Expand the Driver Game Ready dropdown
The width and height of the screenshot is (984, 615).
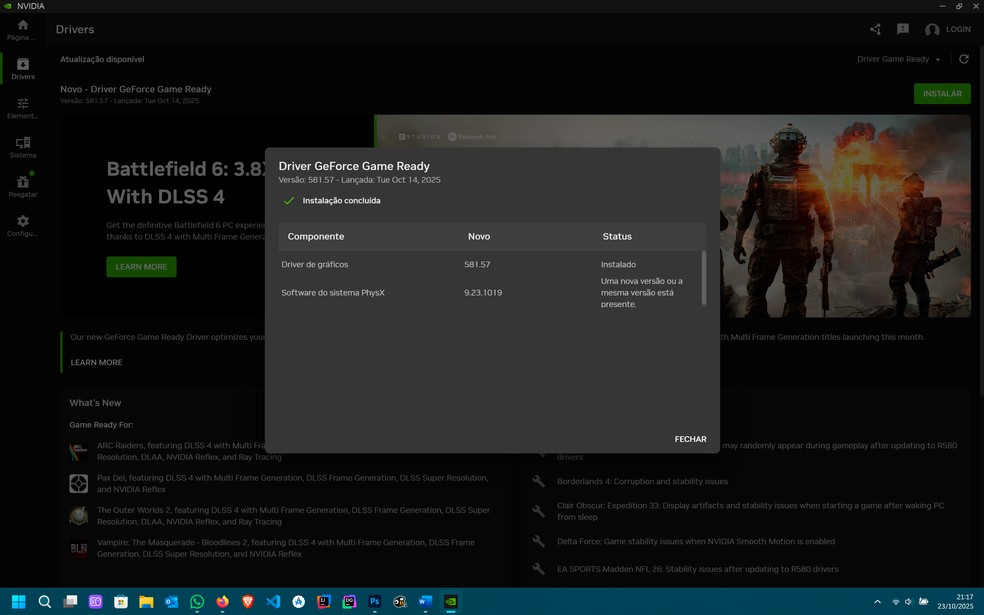(x=898, y=59)
